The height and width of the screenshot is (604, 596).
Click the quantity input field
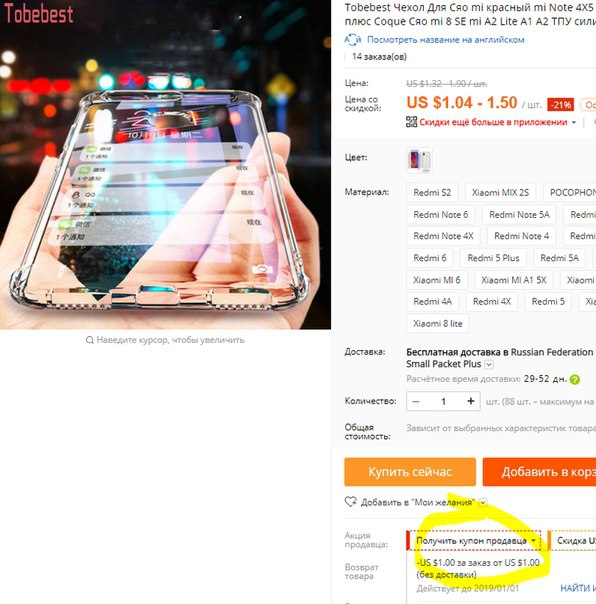[x=443, y=401]
